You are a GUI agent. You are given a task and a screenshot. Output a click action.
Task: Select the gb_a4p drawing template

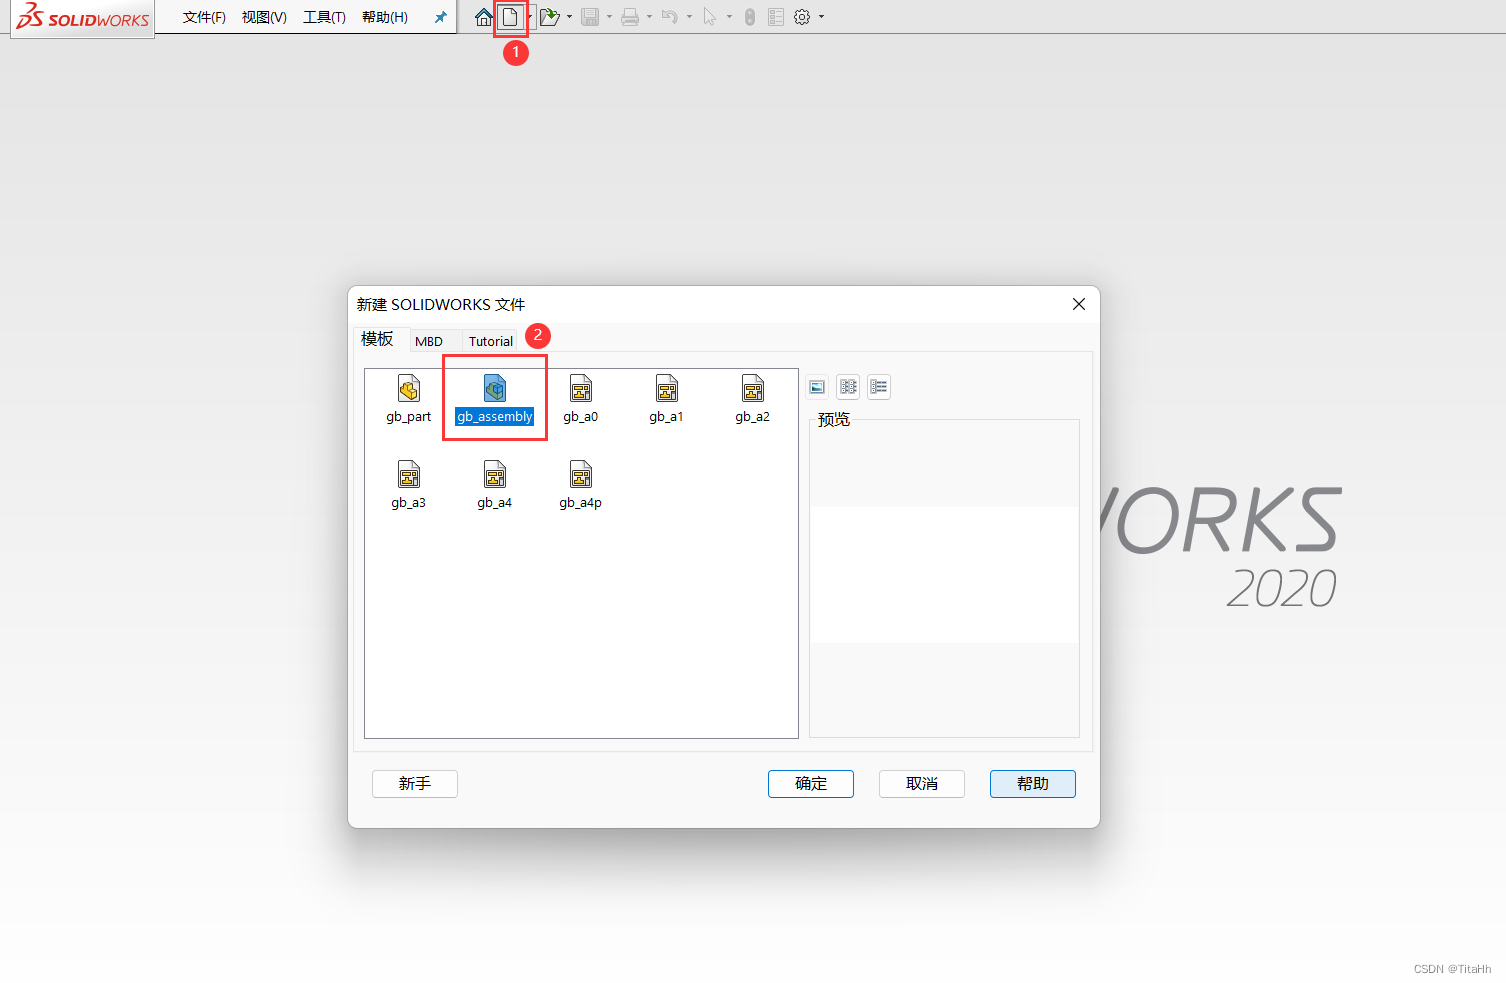click(x=581, y=485)
